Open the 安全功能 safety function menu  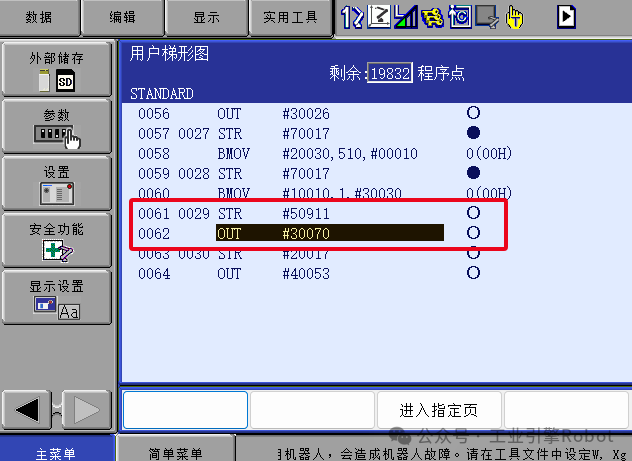tap(56, 241)
